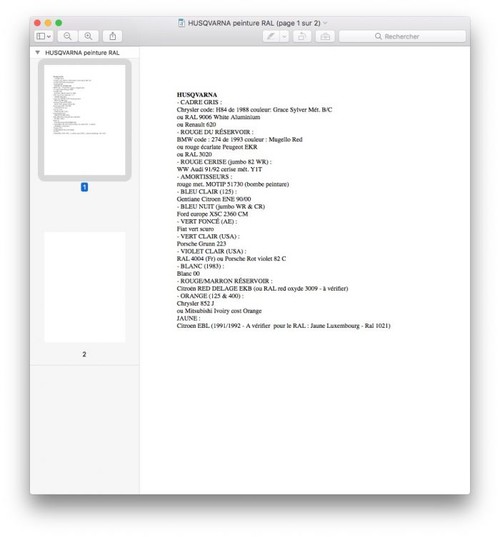Click the HUSQVARNA peinture RAL sidebar header
The height and width of the screenshot is (537, 500).
[82, 53]
